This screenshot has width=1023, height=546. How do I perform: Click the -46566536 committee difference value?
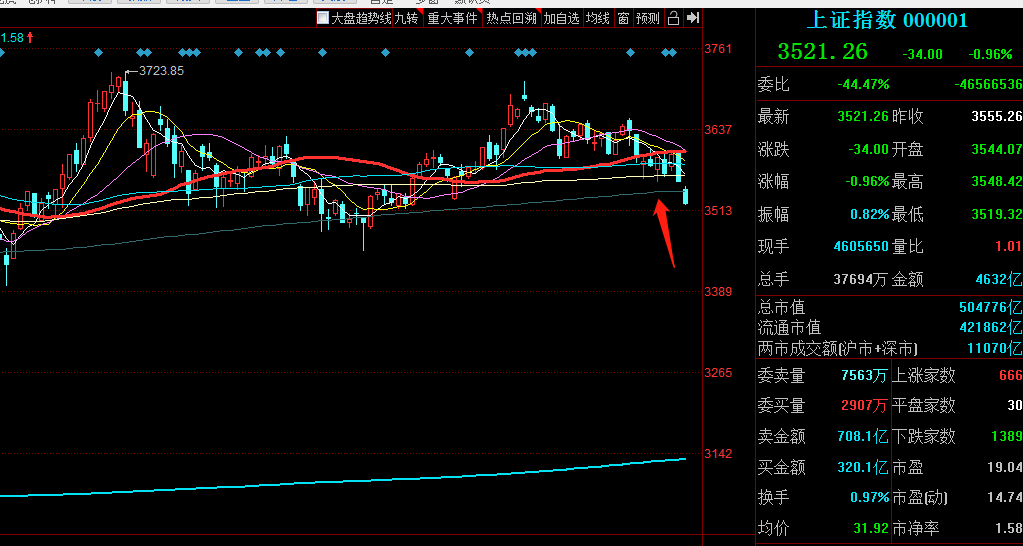[988, 84]
